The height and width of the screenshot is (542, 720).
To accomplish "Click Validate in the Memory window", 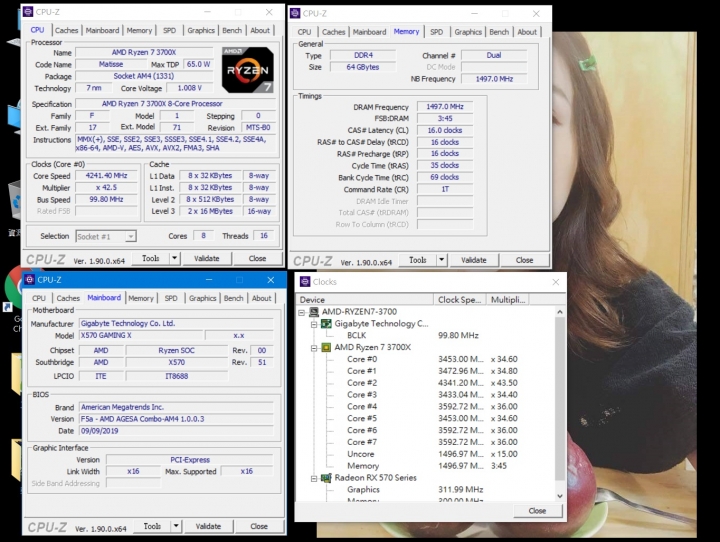I will click(474, 260).
